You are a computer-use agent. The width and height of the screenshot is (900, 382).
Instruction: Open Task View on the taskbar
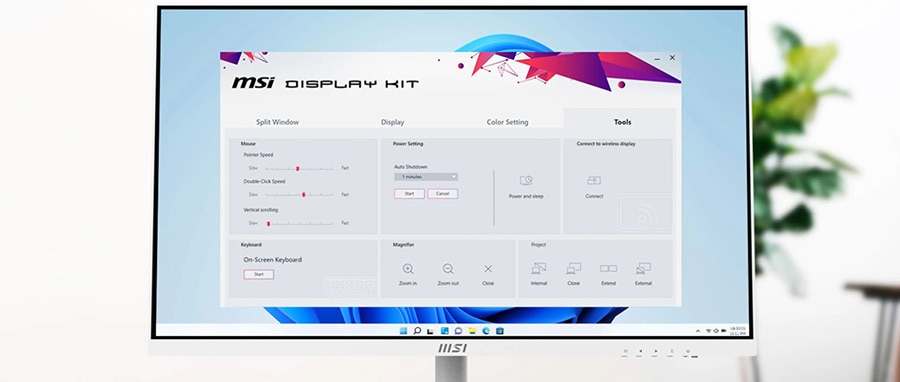(430, 332)
